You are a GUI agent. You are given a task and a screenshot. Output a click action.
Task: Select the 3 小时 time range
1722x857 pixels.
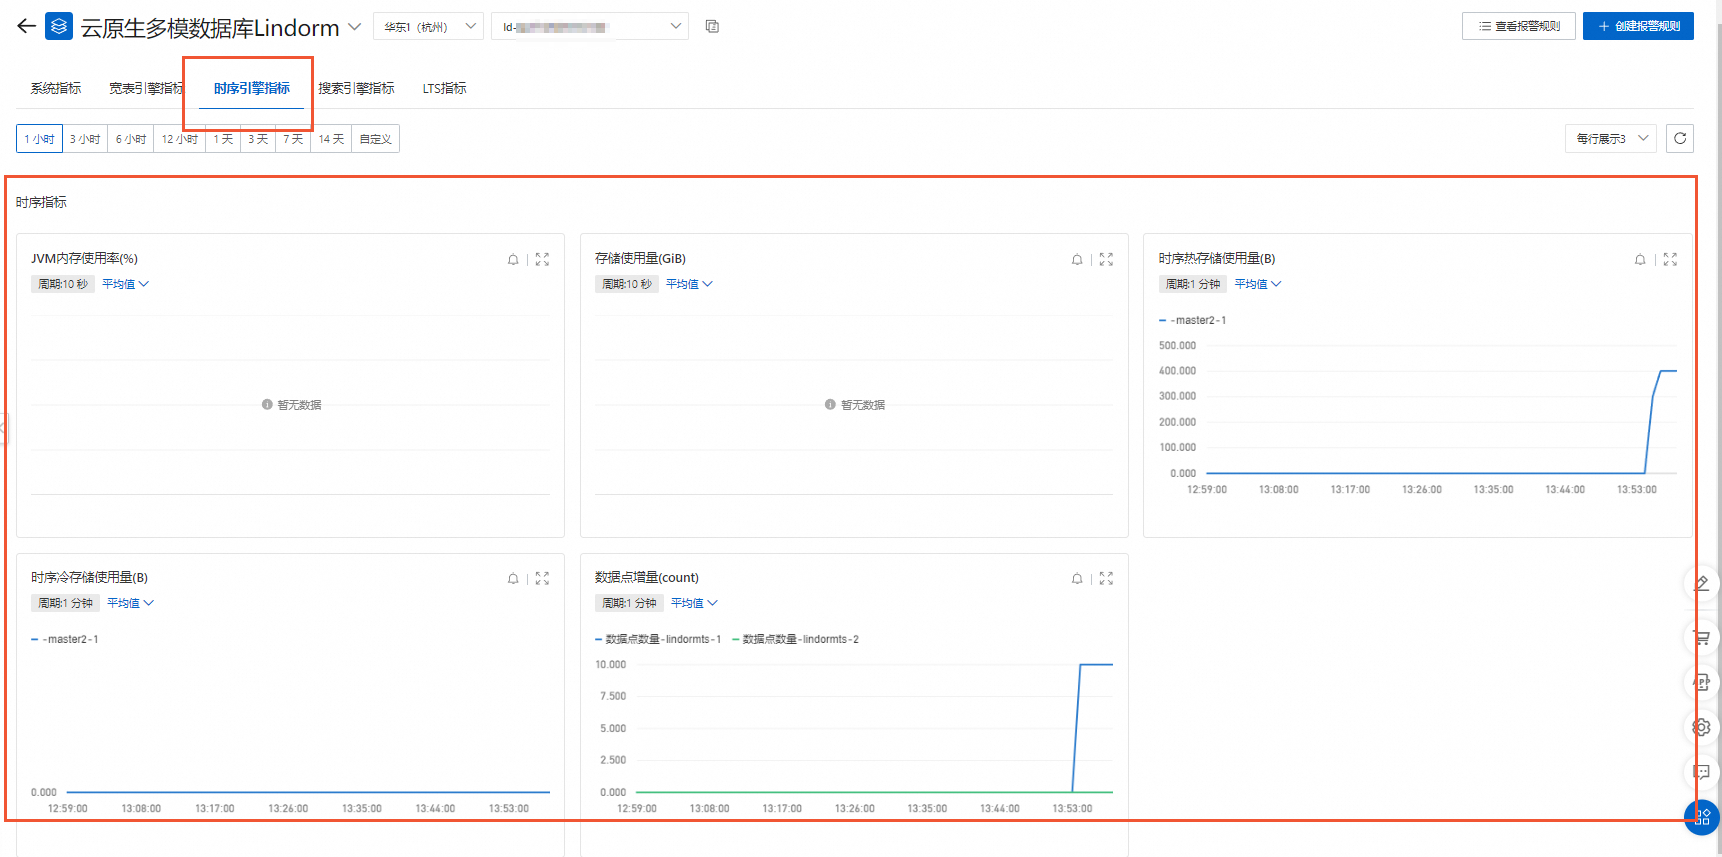(x=85, y=139)
